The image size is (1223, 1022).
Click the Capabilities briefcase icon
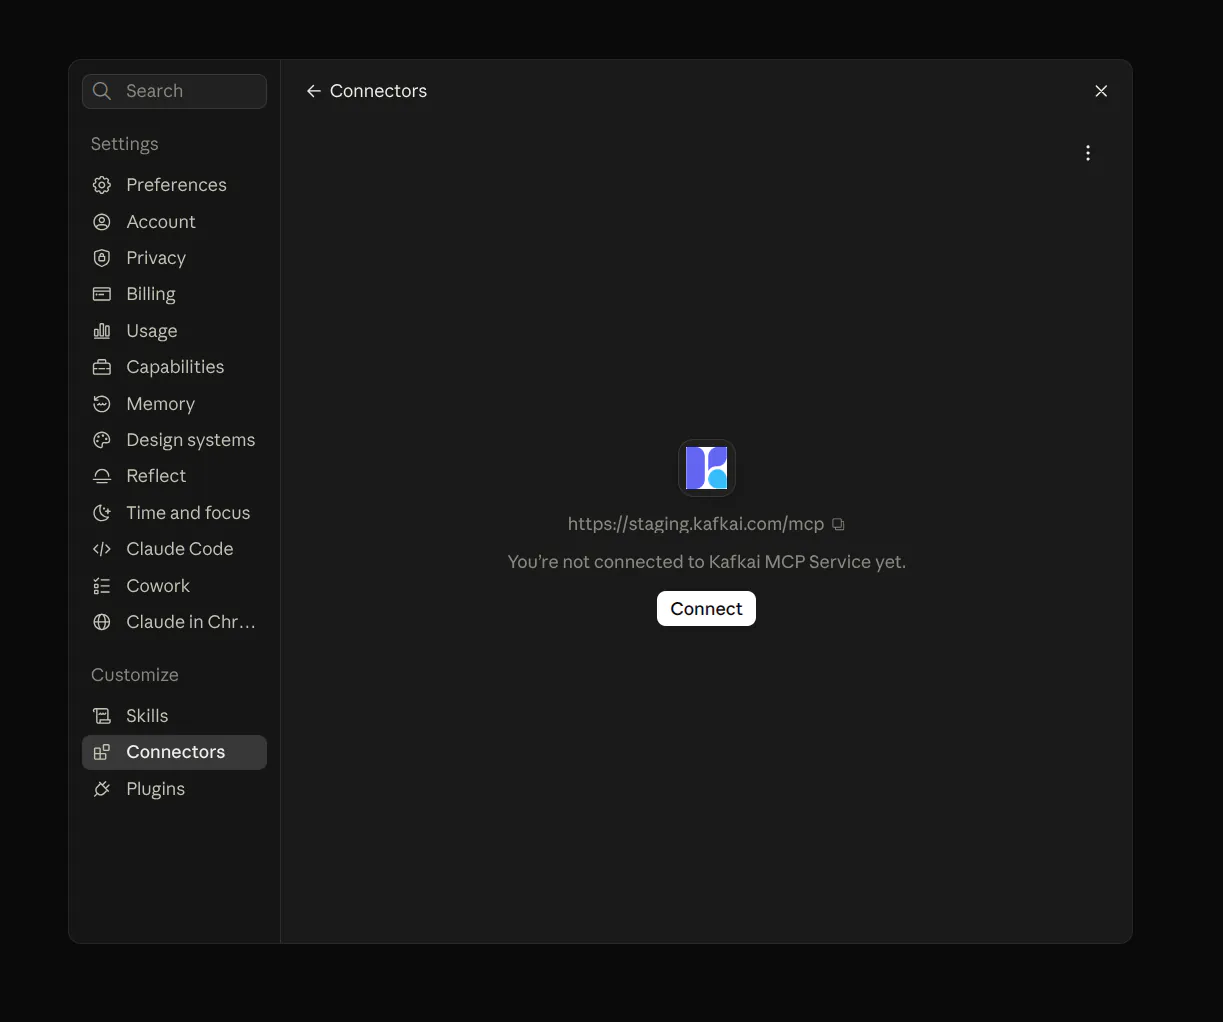click(102, 367)
